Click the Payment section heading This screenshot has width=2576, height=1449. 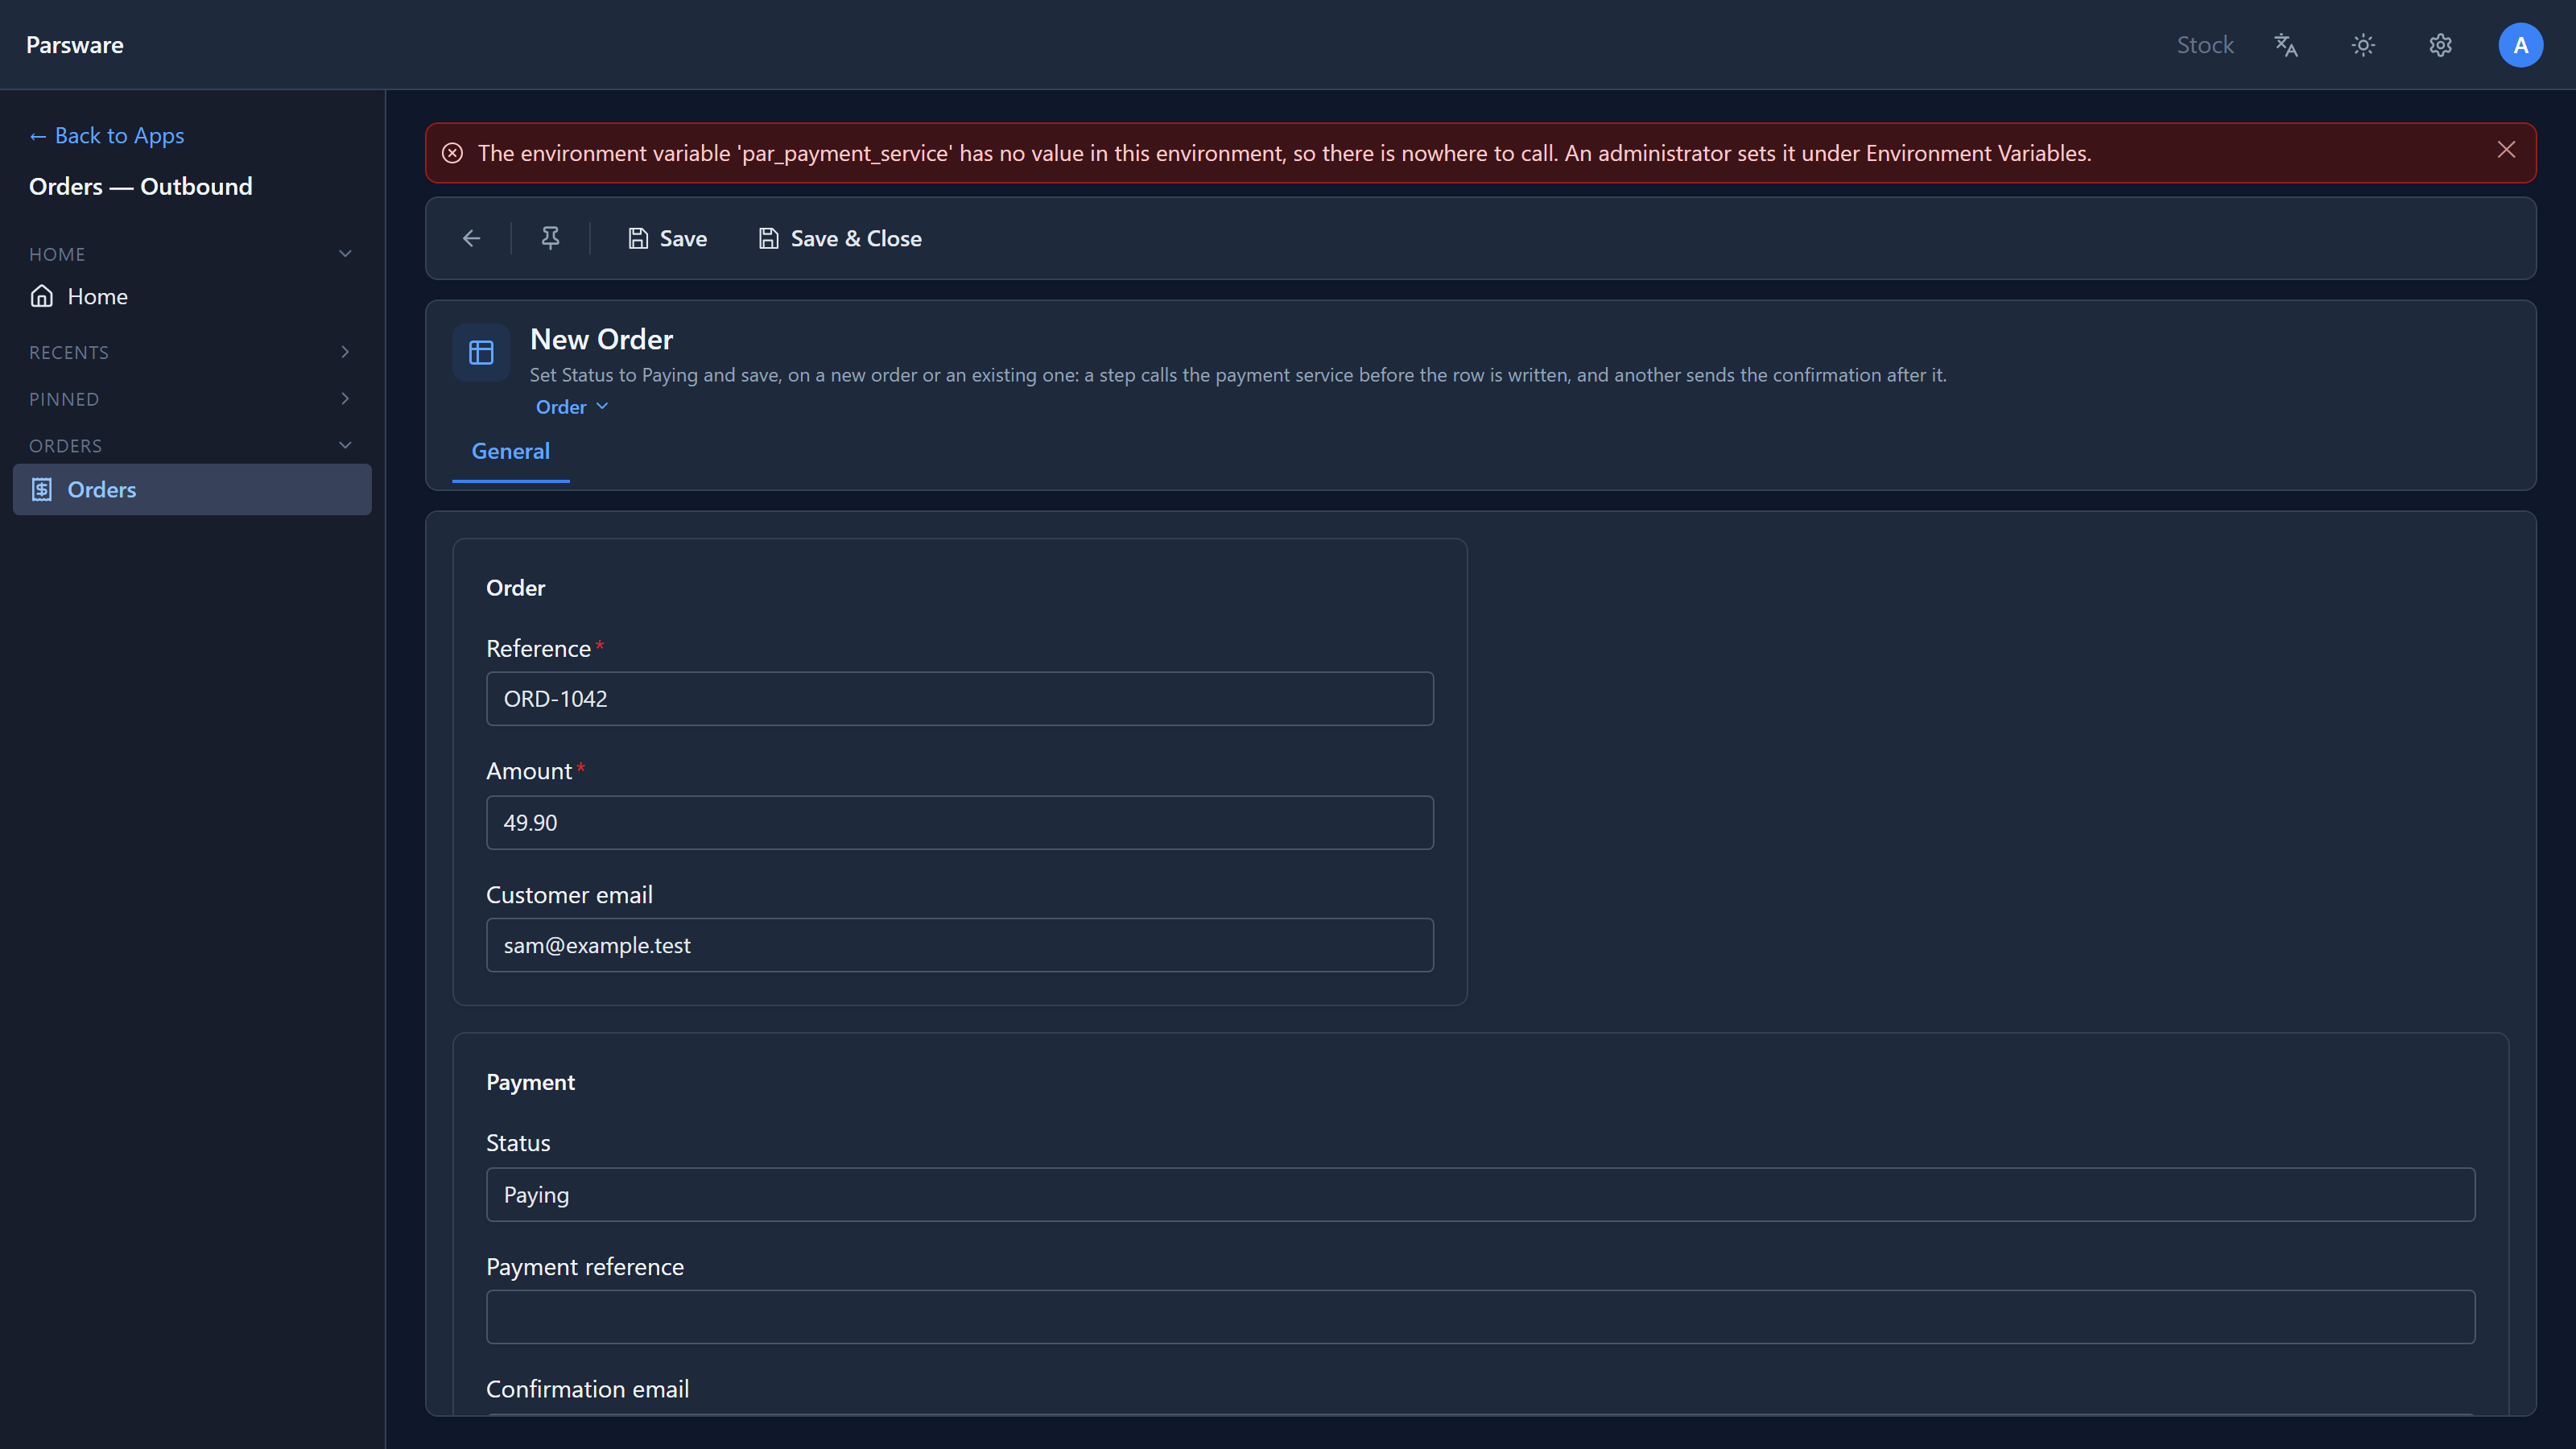click(530, 1082)
